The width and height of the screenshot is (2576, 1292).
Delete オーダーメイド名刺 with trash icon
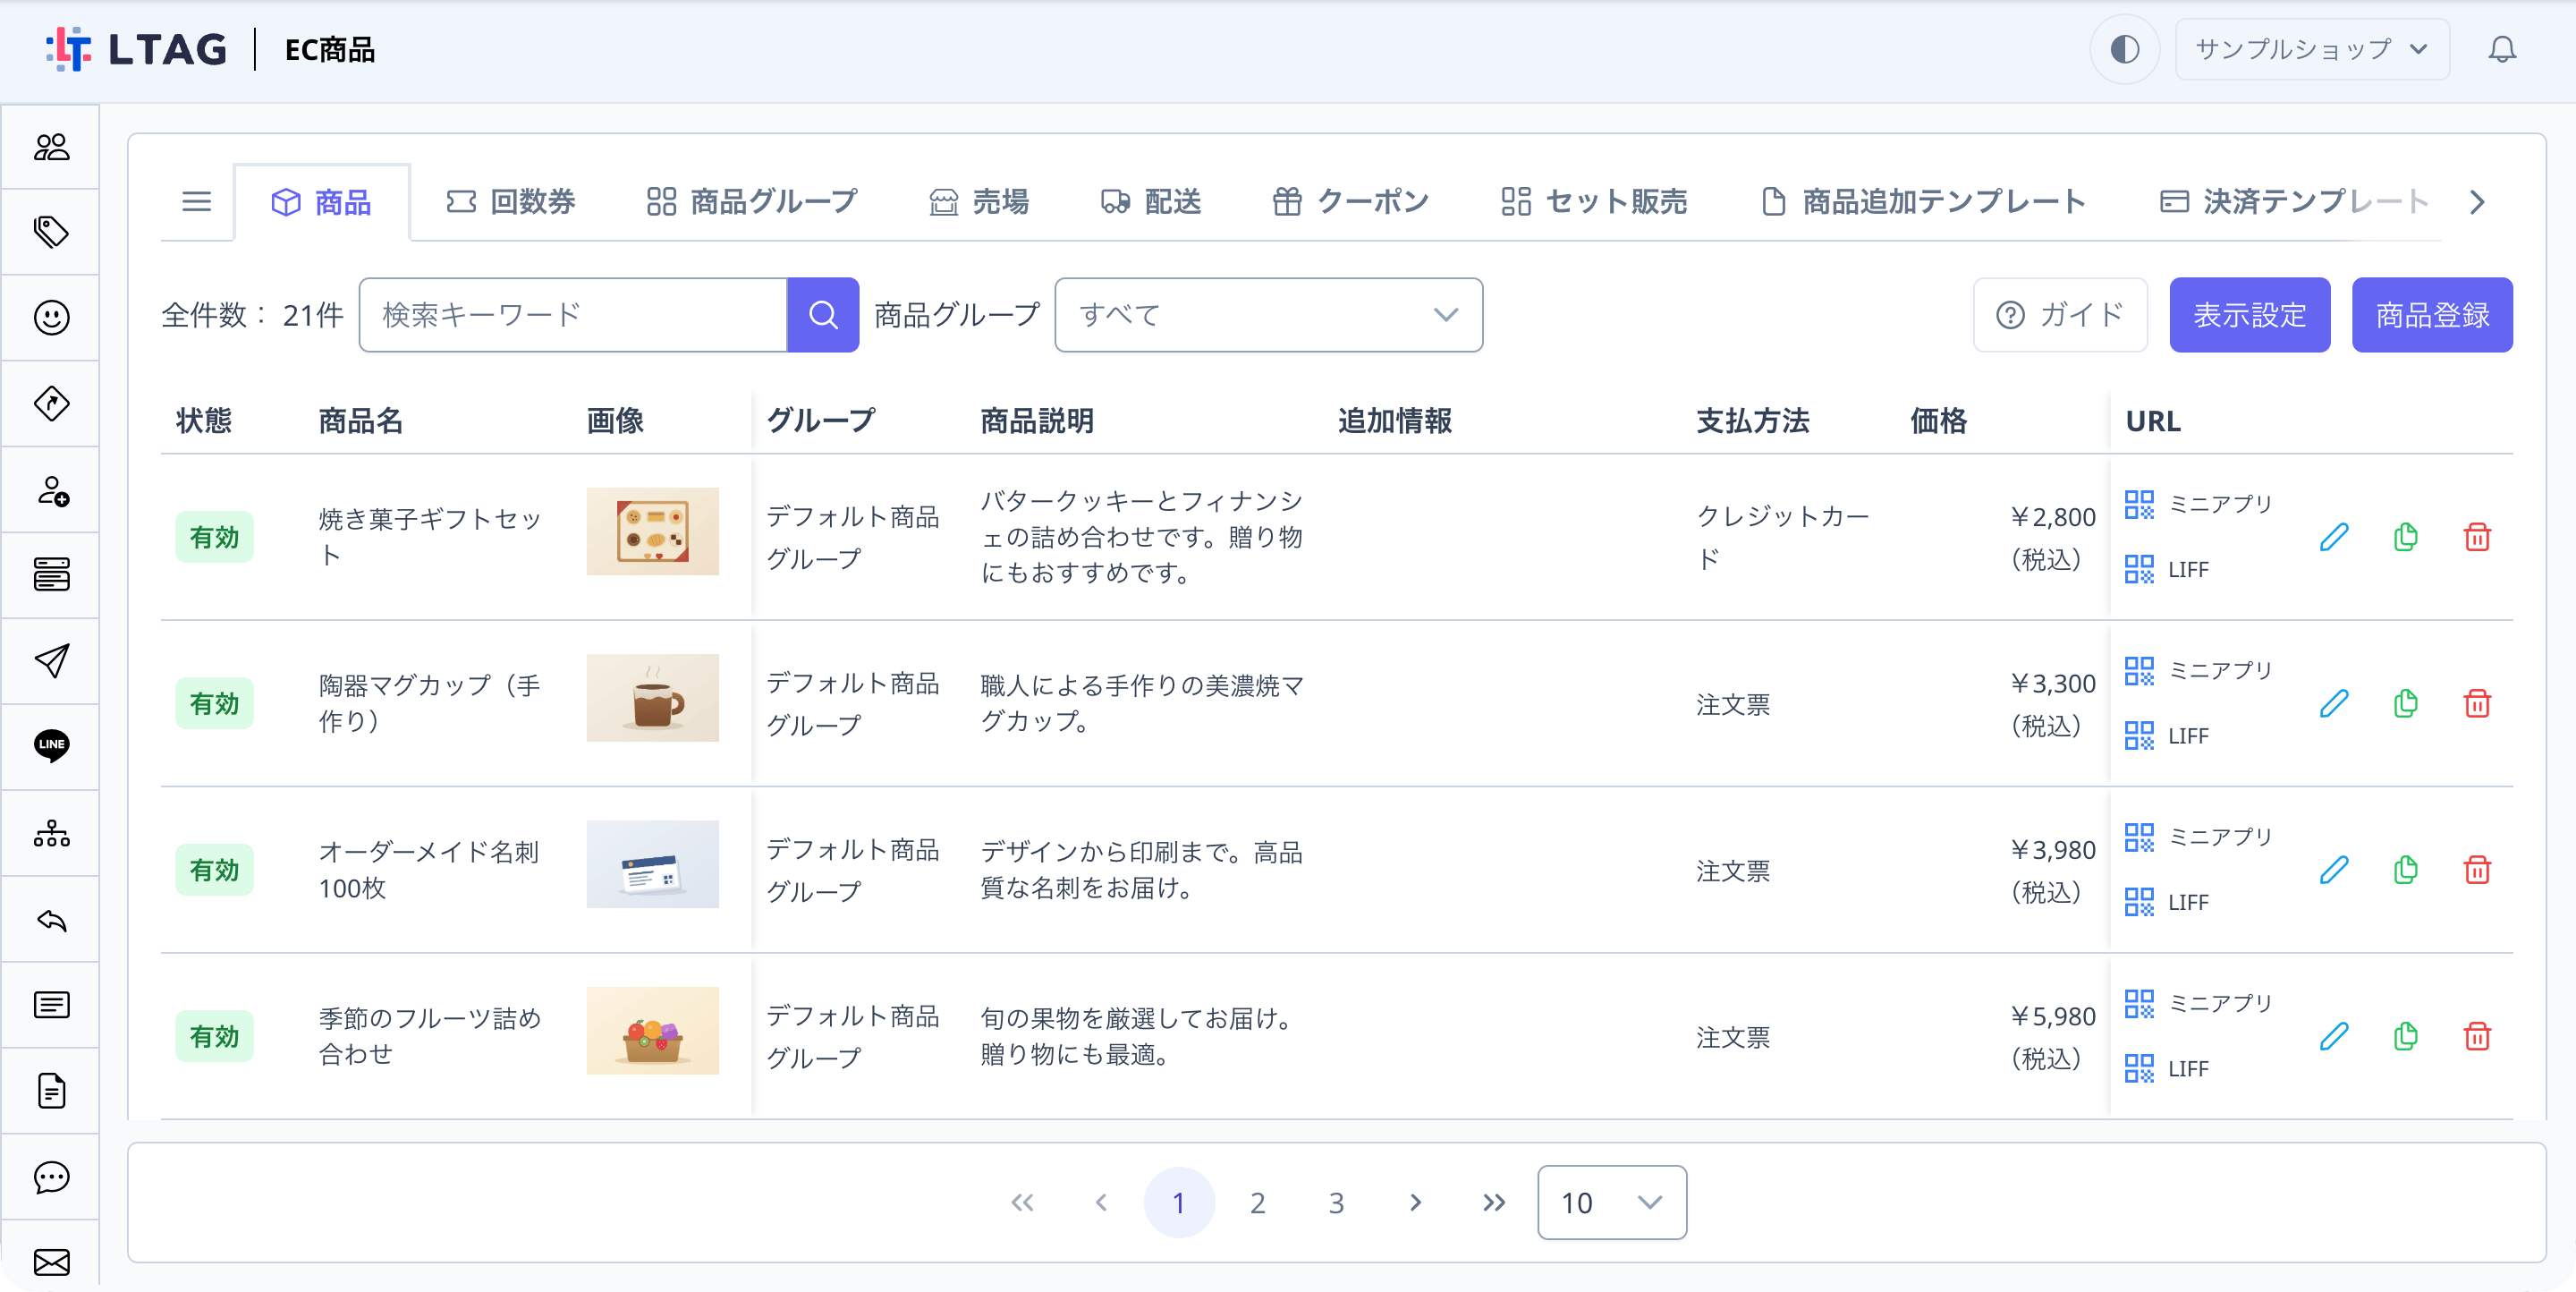tap(2477, 870)
